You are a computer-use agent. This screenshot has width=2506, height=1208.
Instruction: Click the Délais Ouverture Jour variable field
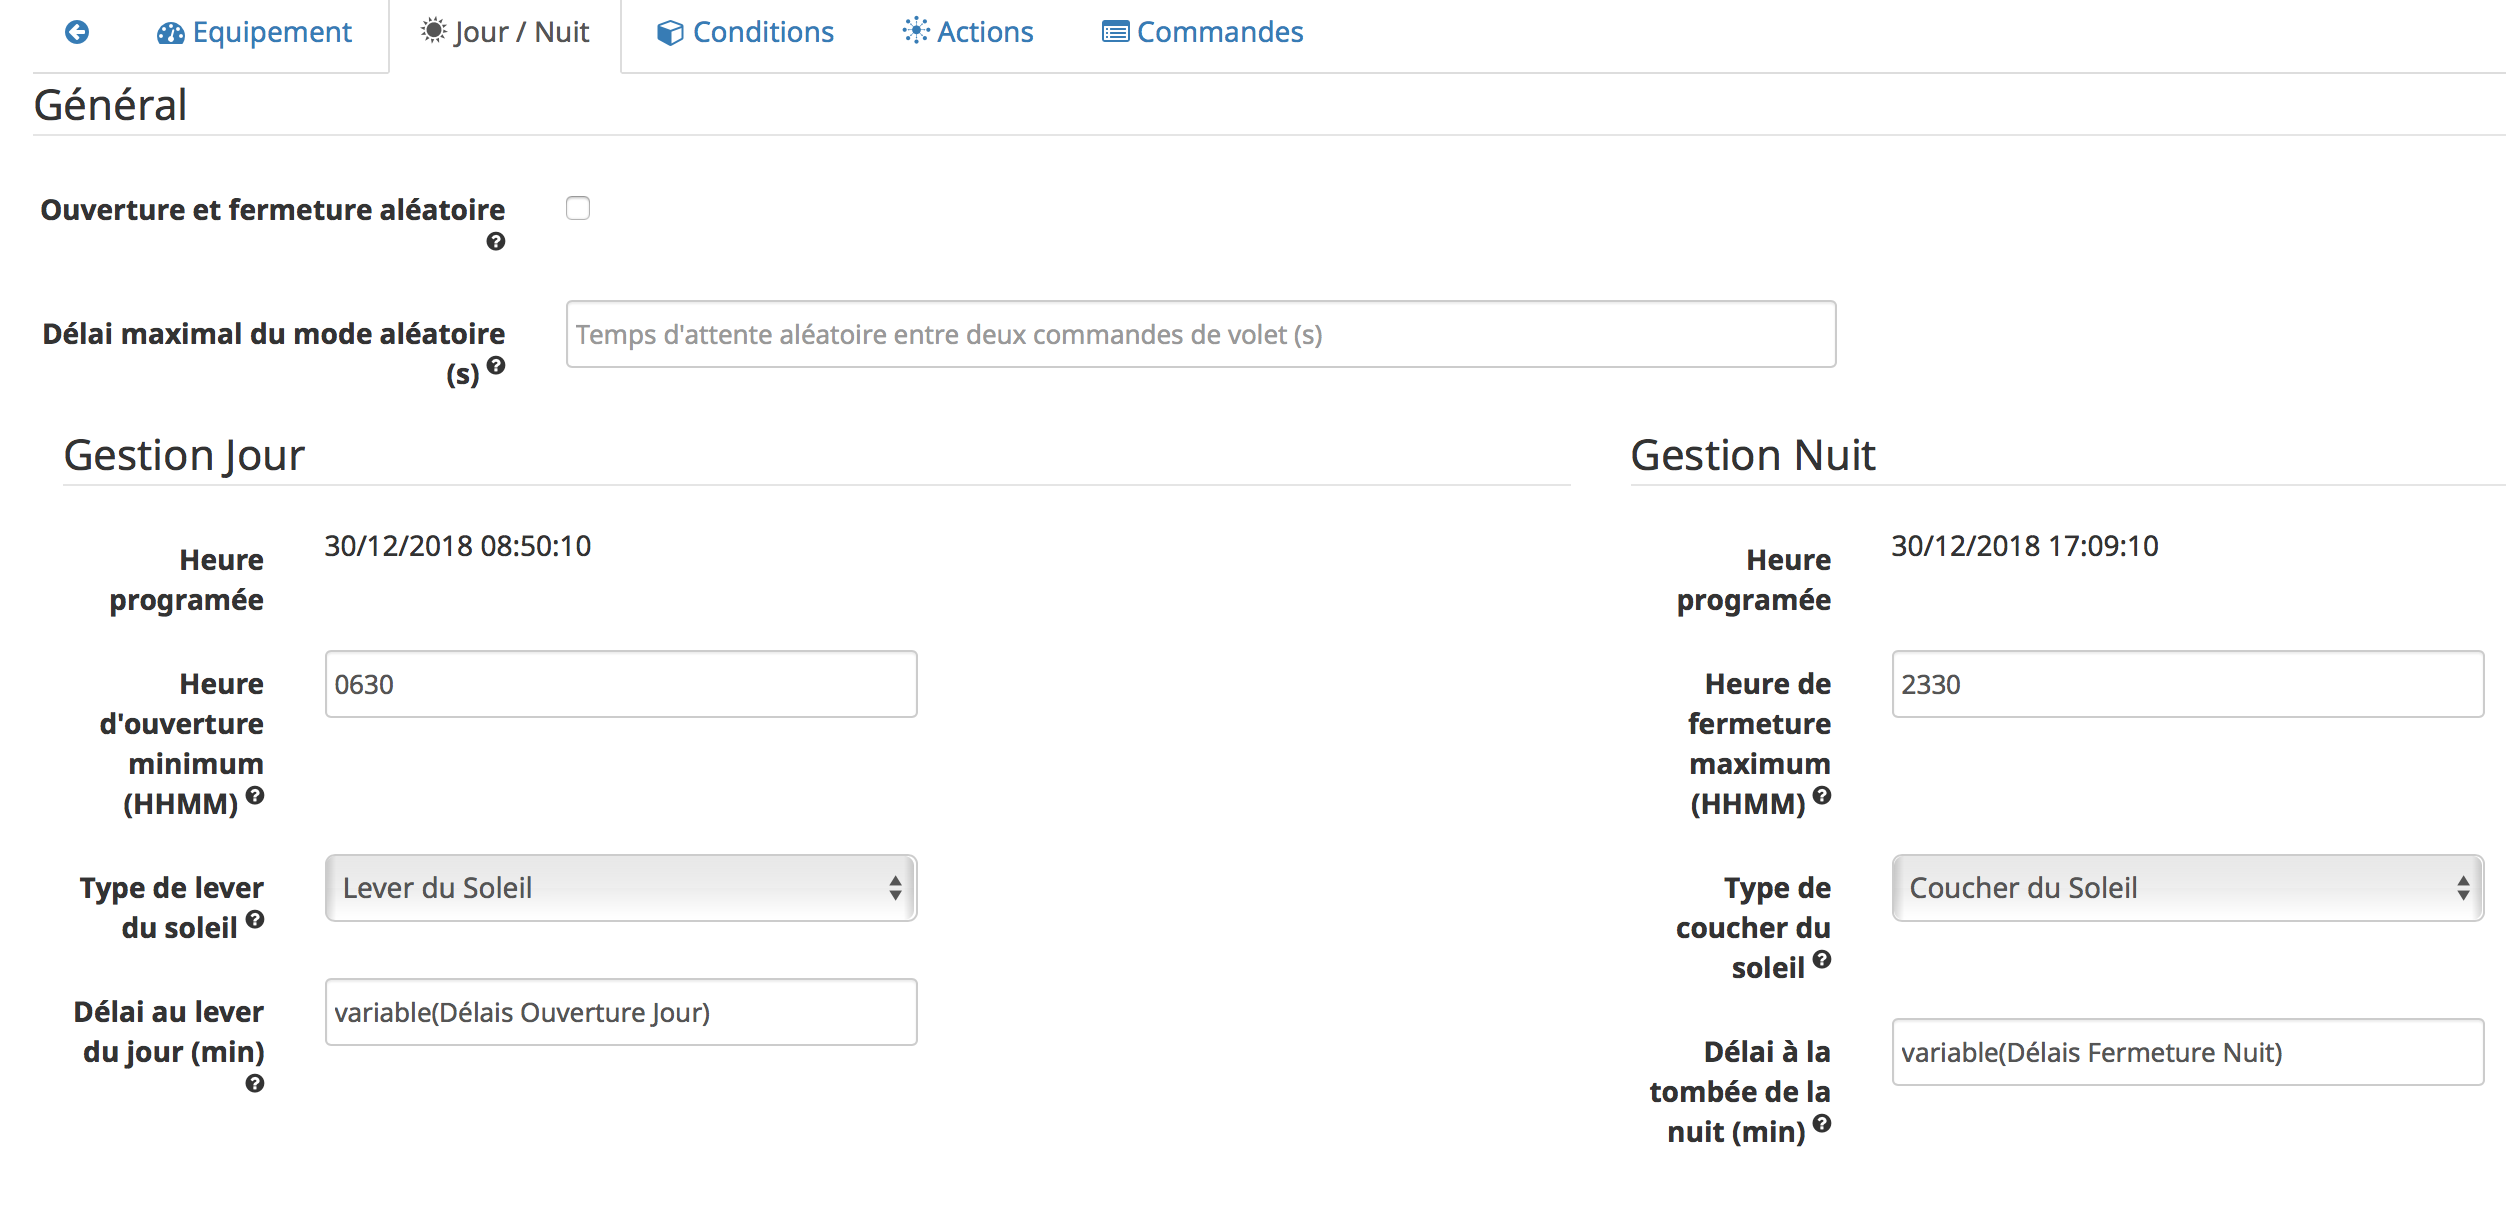coord(621,1012)
